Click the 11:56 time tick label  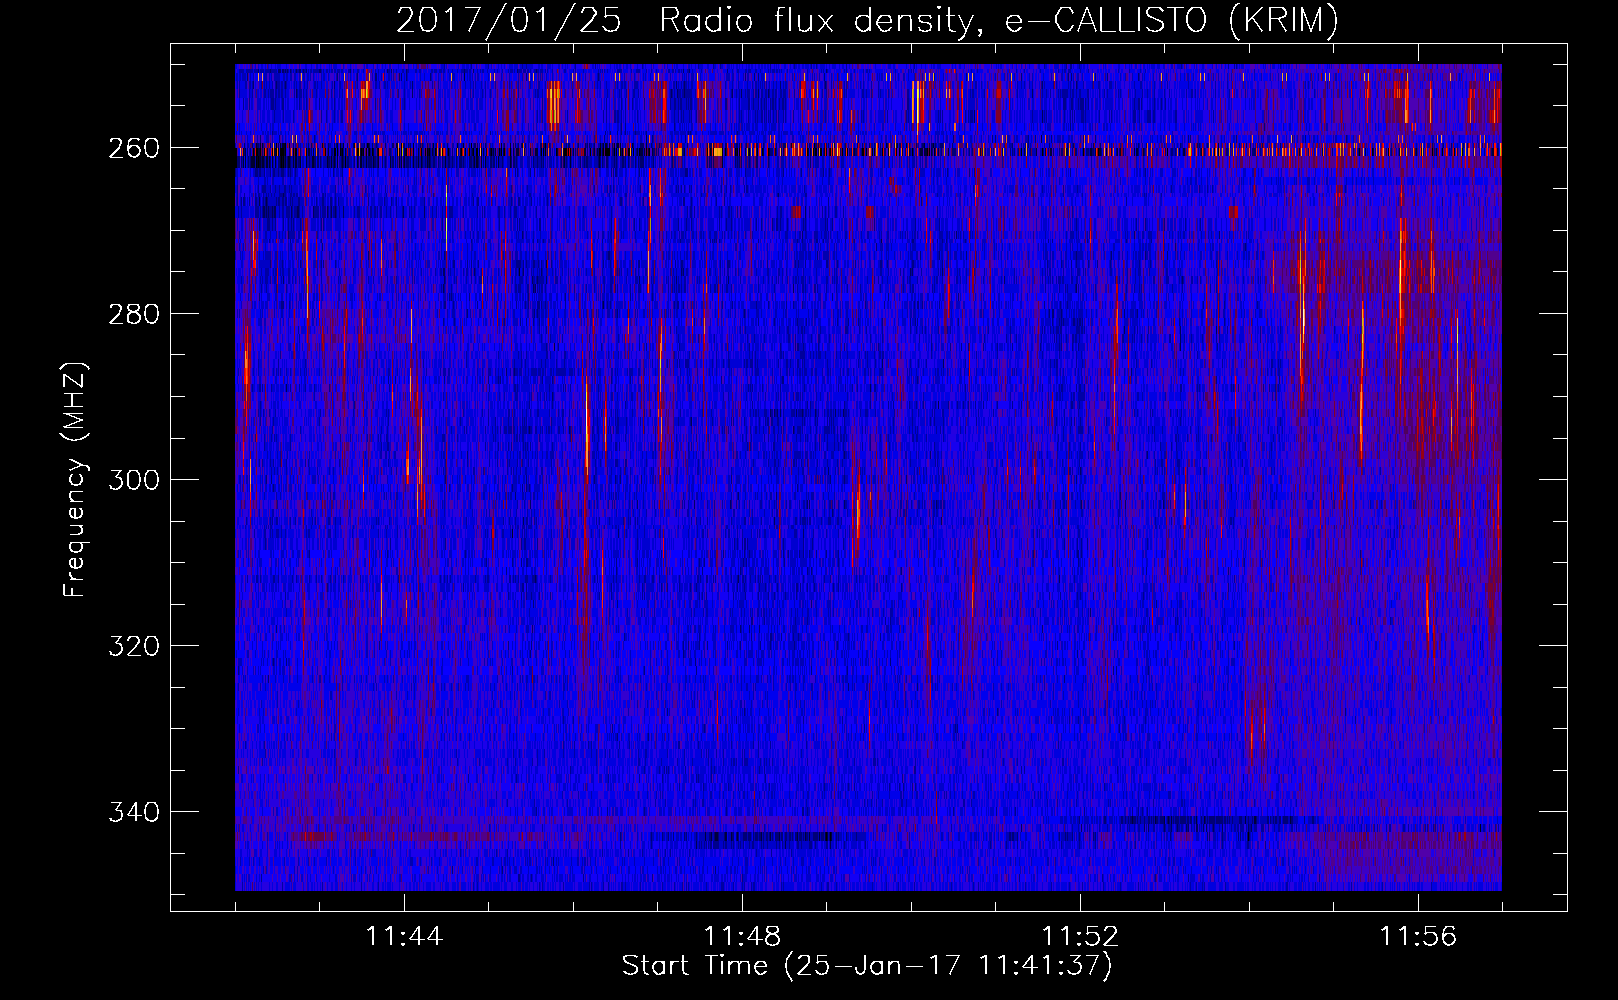pyautogui.click(x=1418, y=937)
